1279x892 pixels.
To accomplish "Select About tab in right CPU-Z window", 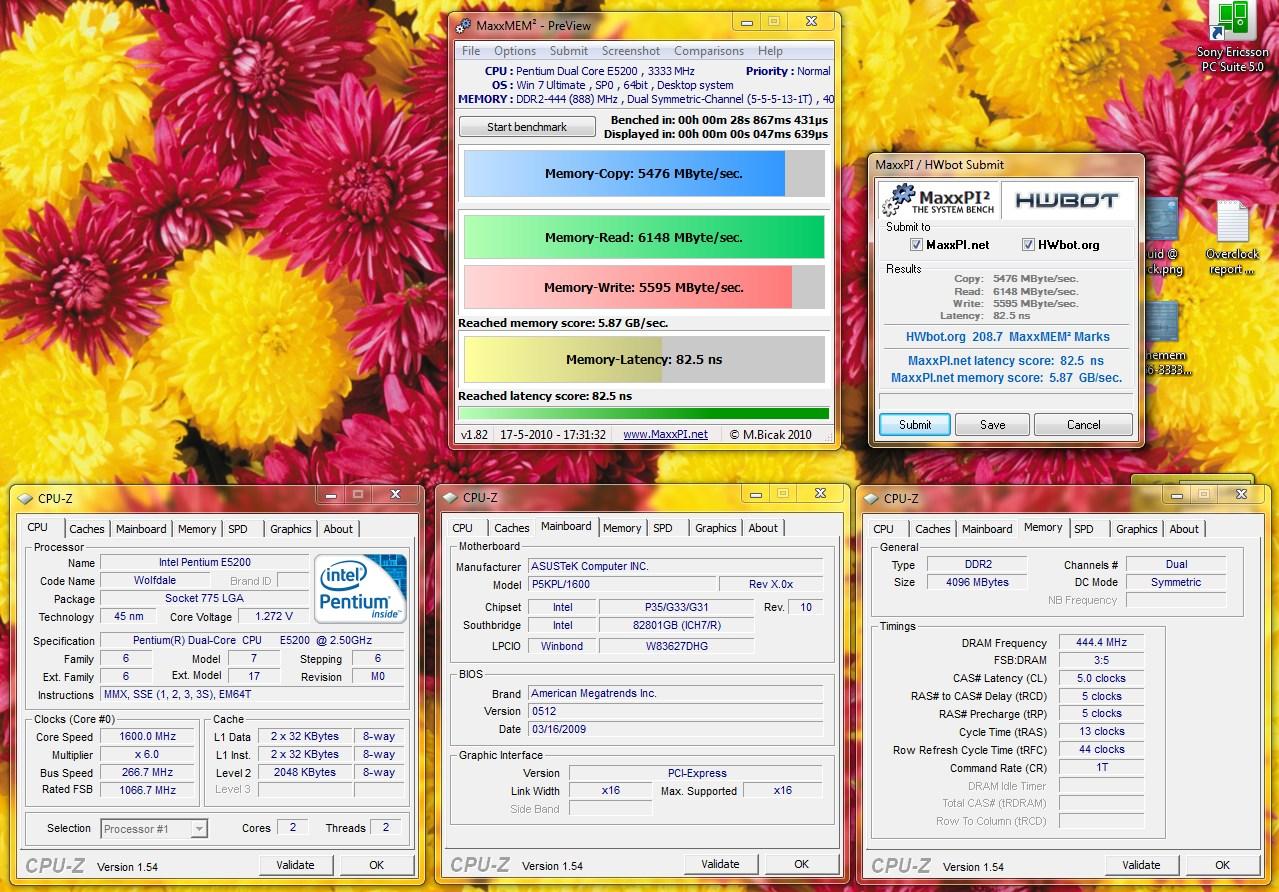I will point(1184,529).
